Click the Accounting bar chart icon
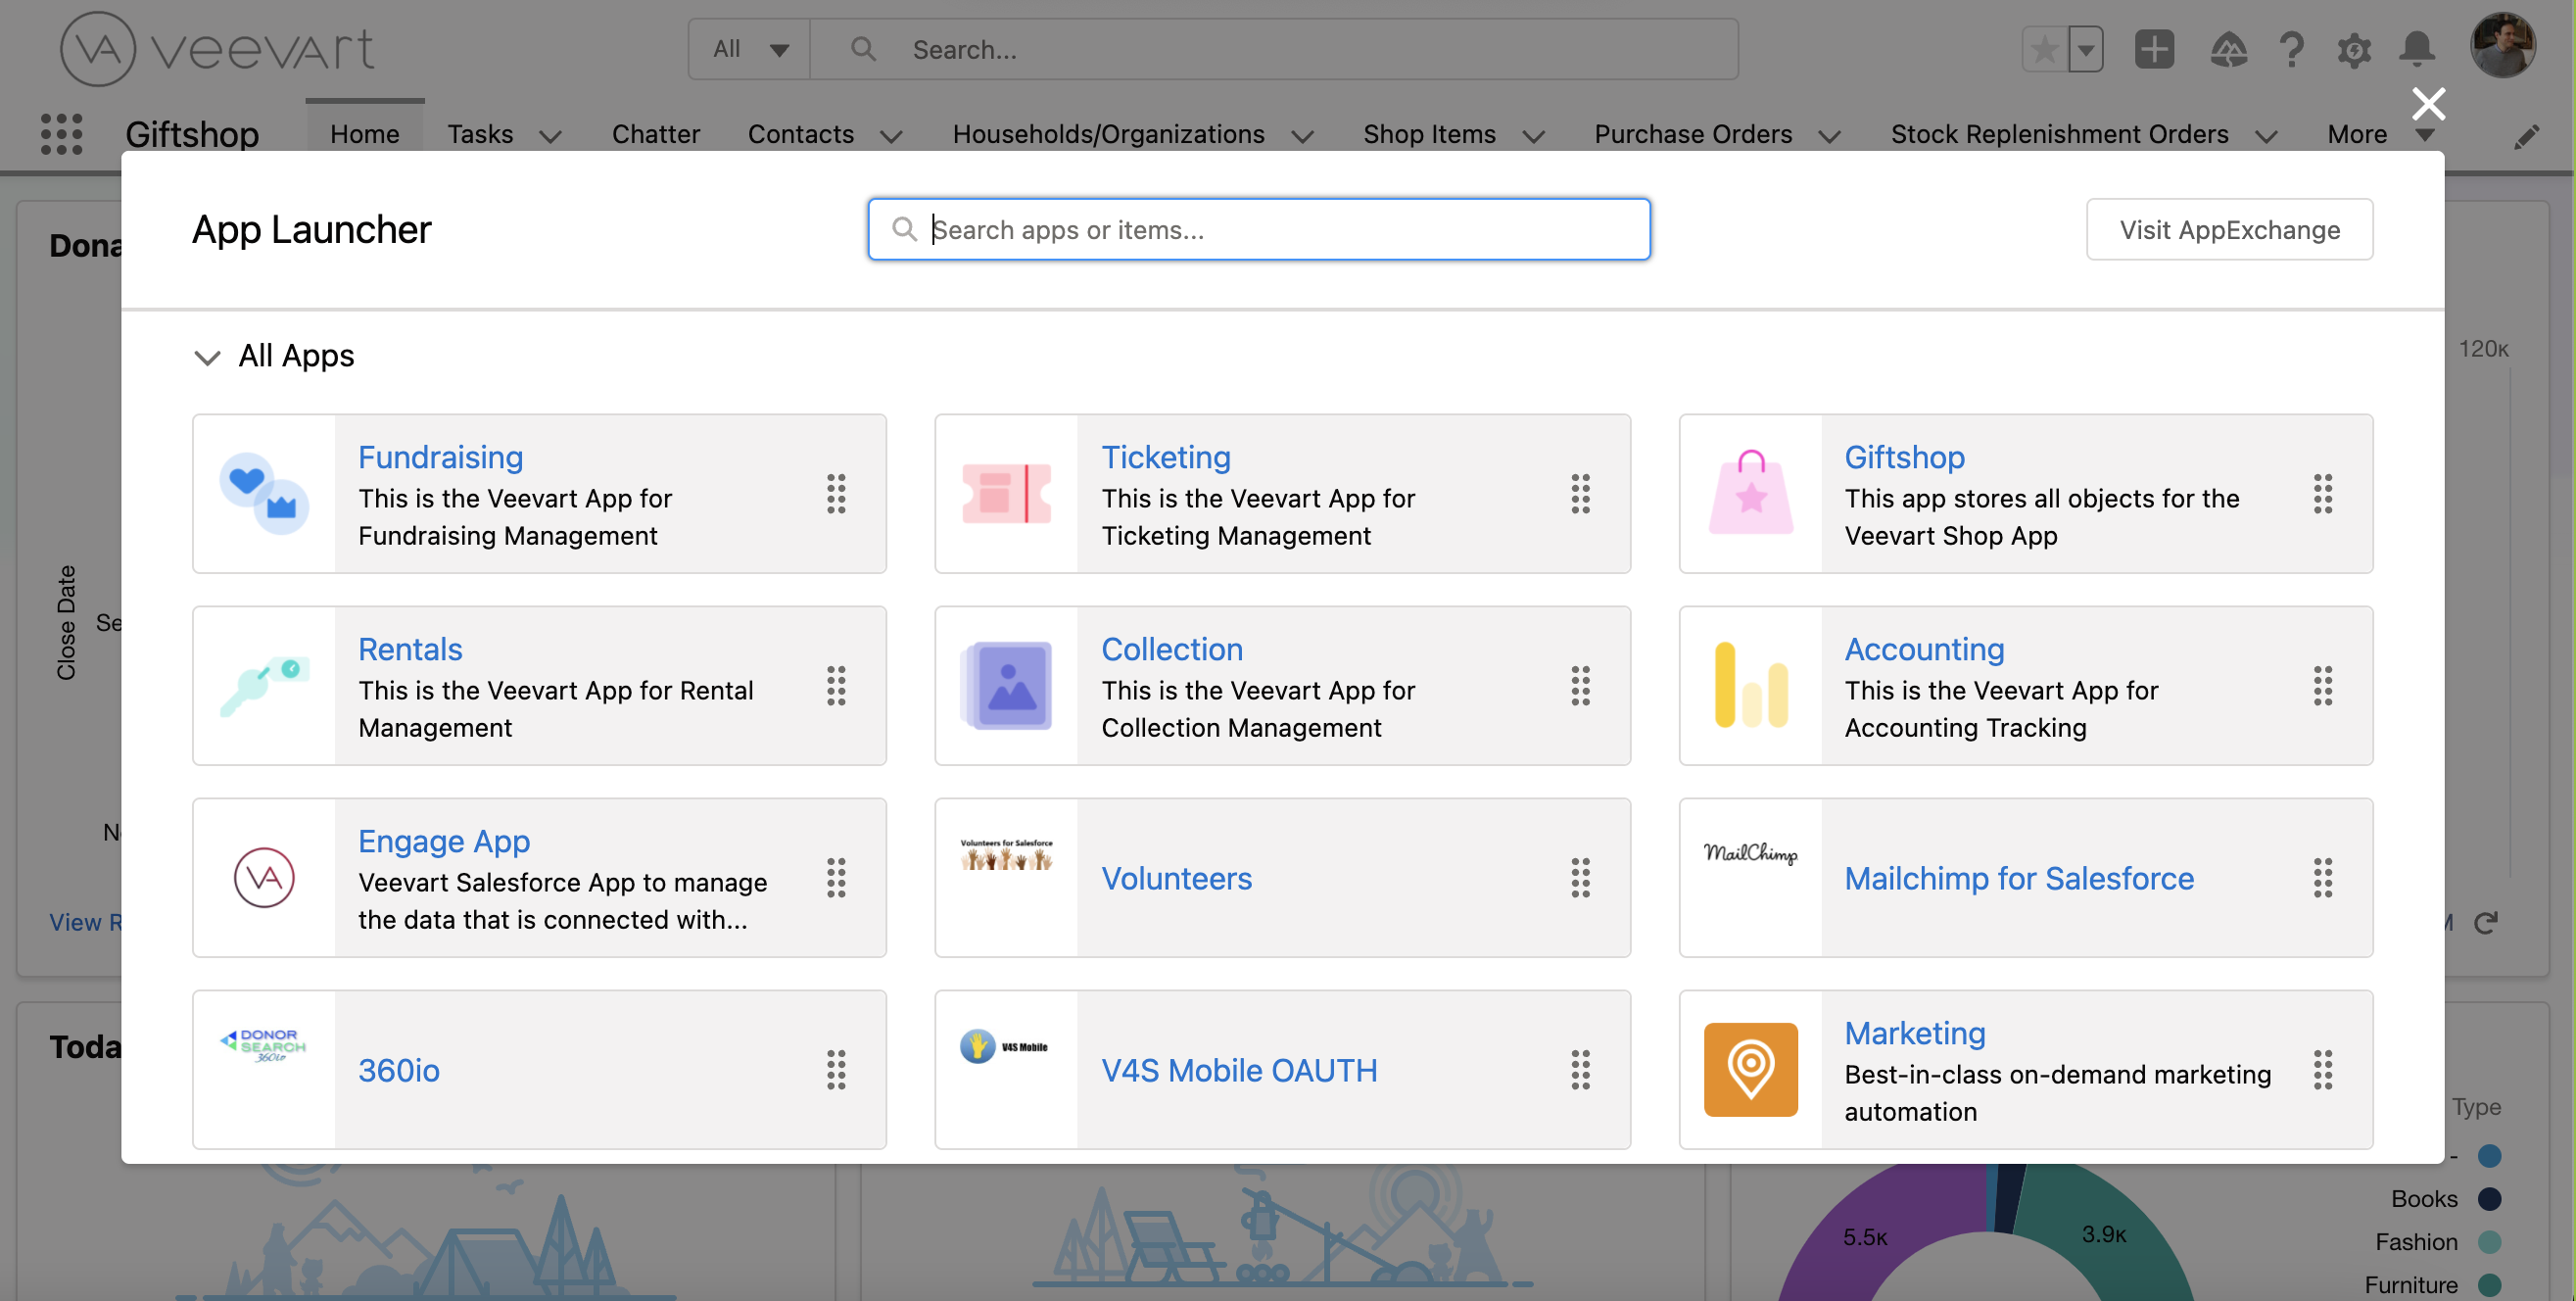2576x1301 pixels. click(1750, 686)
